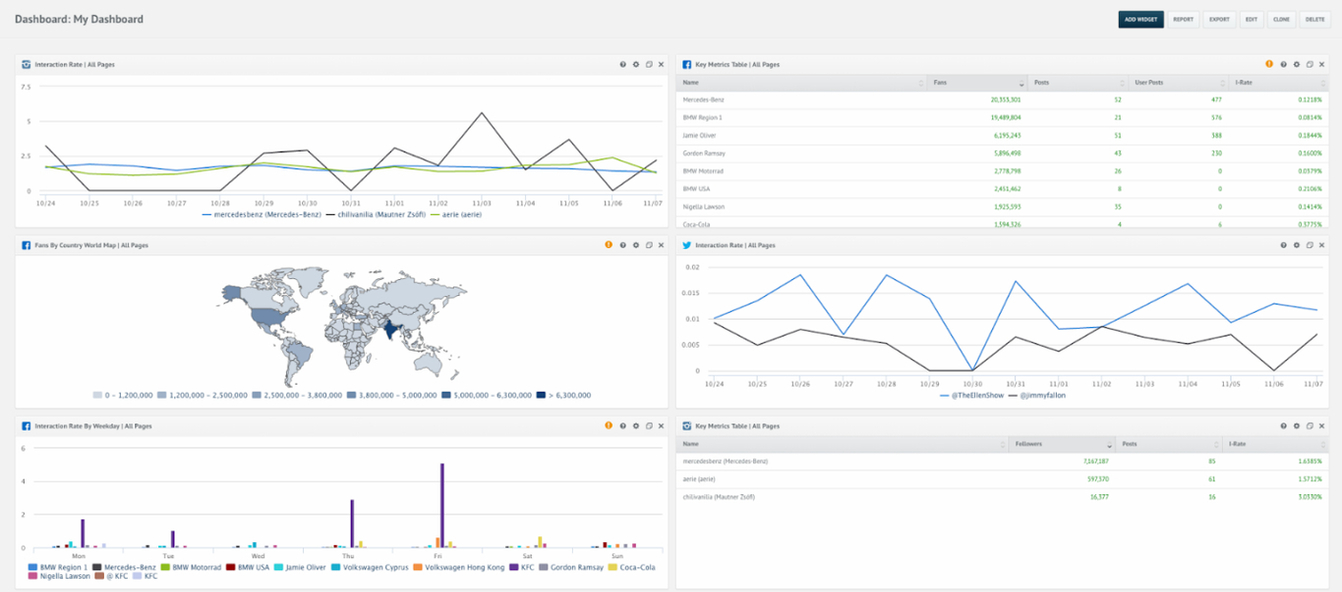Click help icon on Instagram Key Metrics Table
The width and height of the screenshot is (1342, 592).
click(x=1283, y=426)
